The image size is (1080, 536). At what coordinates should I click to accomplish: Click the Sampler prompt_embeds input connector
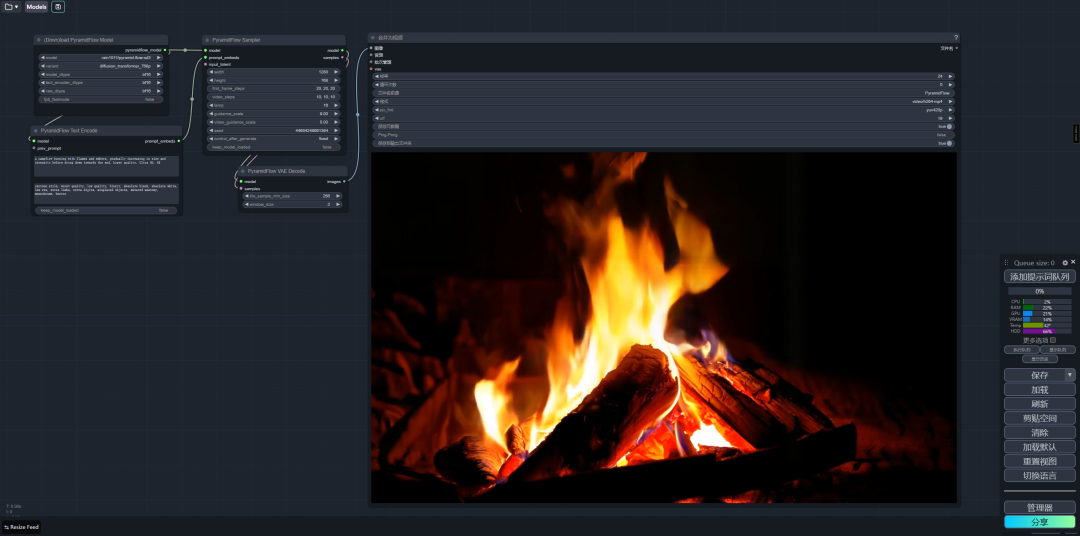click(205, 57)
